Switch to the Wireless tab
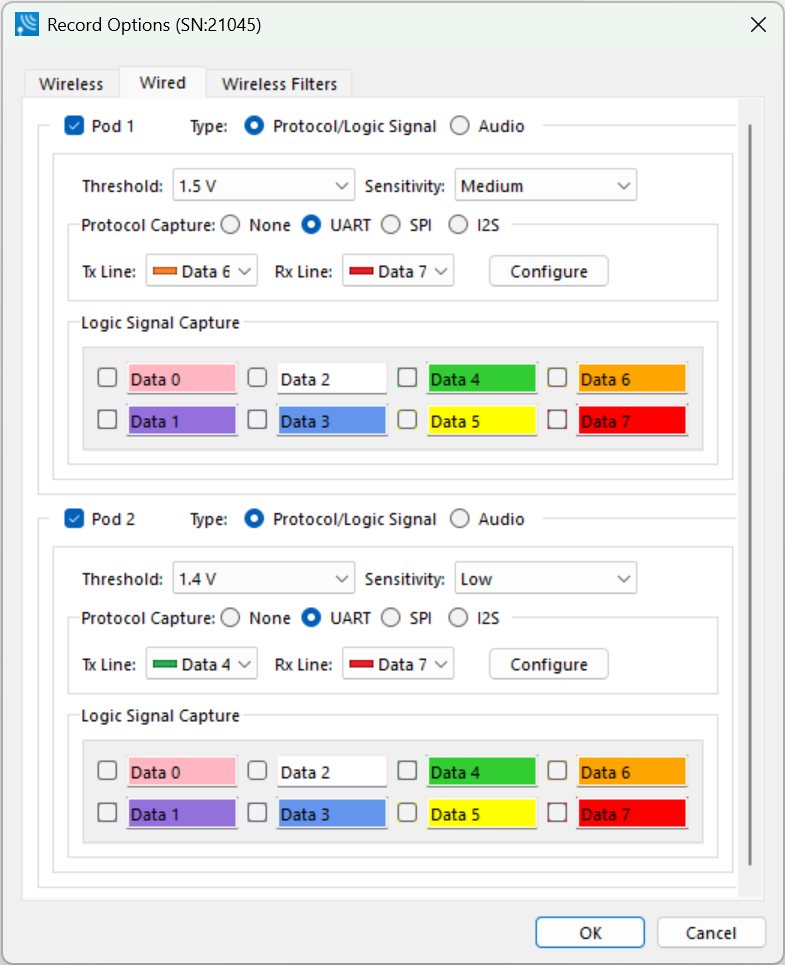Screen dimensions: 785x965 click(x=71, y=84)
